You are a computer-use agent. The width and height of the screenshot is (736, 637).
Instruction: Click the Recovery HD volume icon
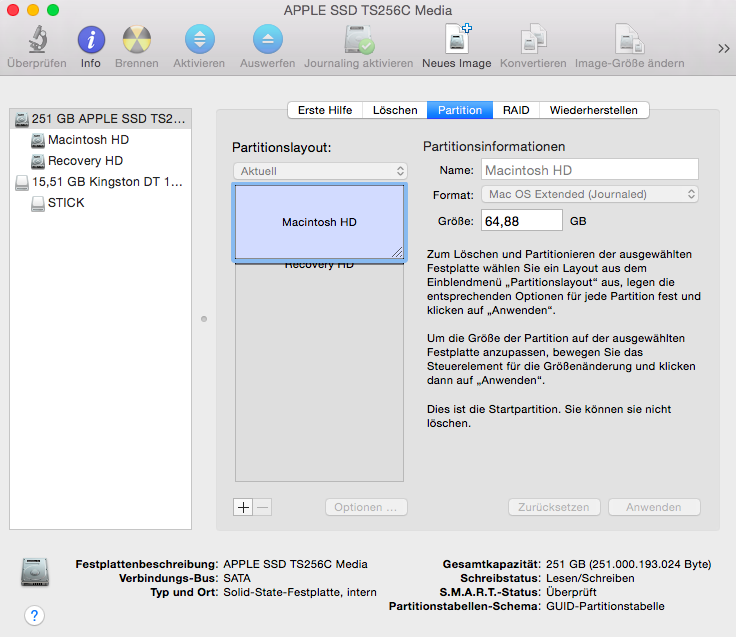(38, 161)
